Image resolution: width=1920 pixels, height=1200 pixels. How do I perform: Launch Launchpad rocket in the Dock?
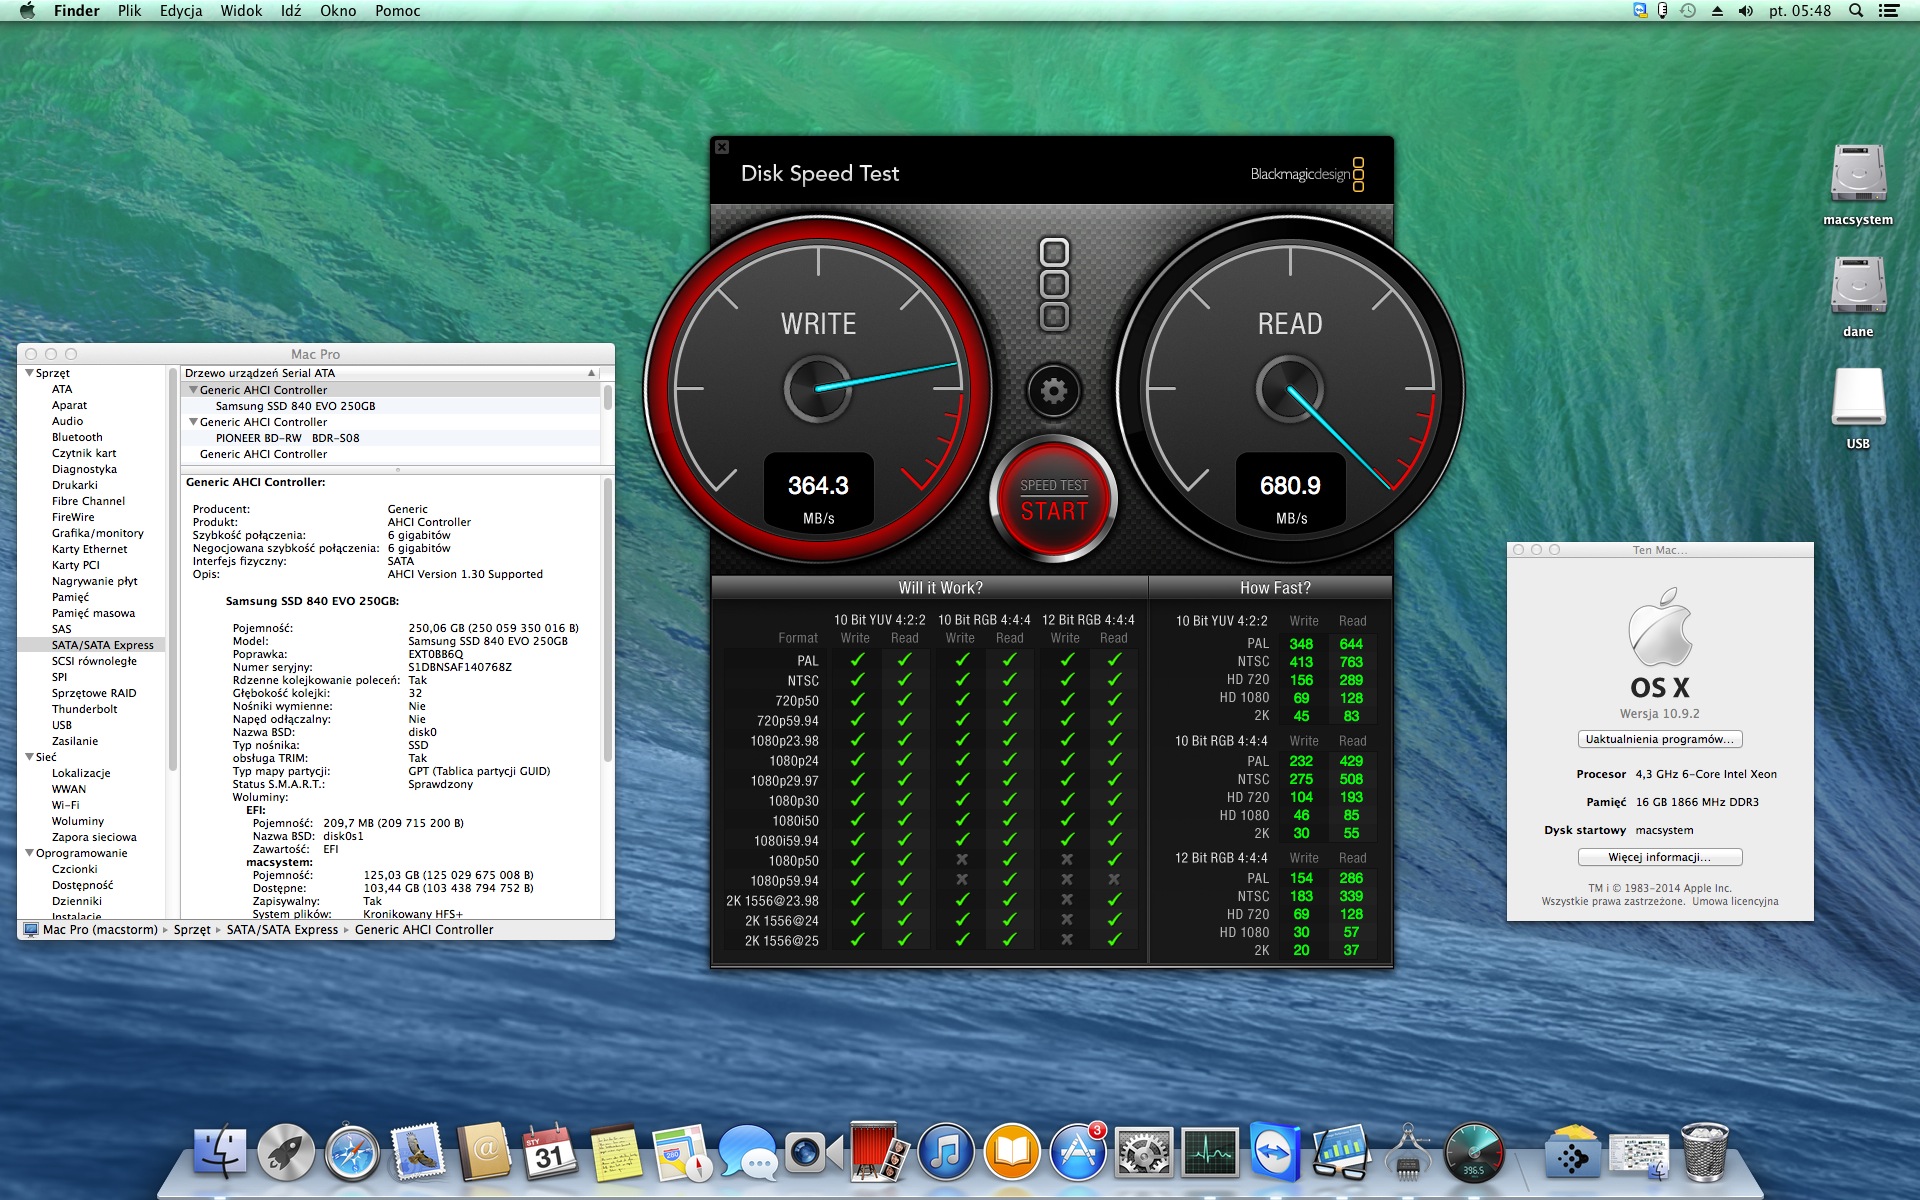click(286, 1153)
